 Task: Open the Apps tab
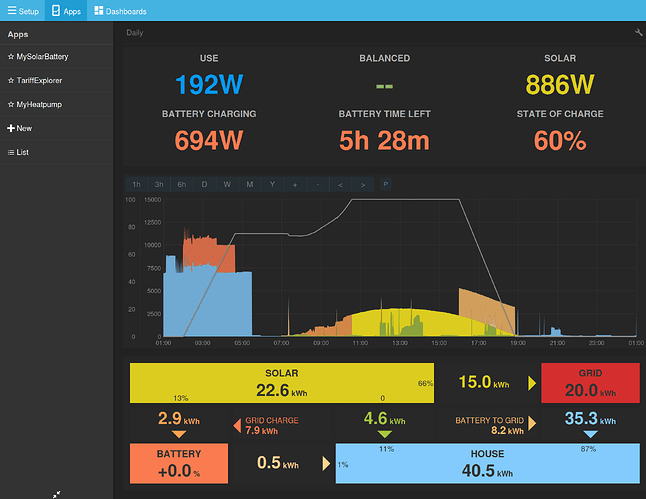[66, 11]
